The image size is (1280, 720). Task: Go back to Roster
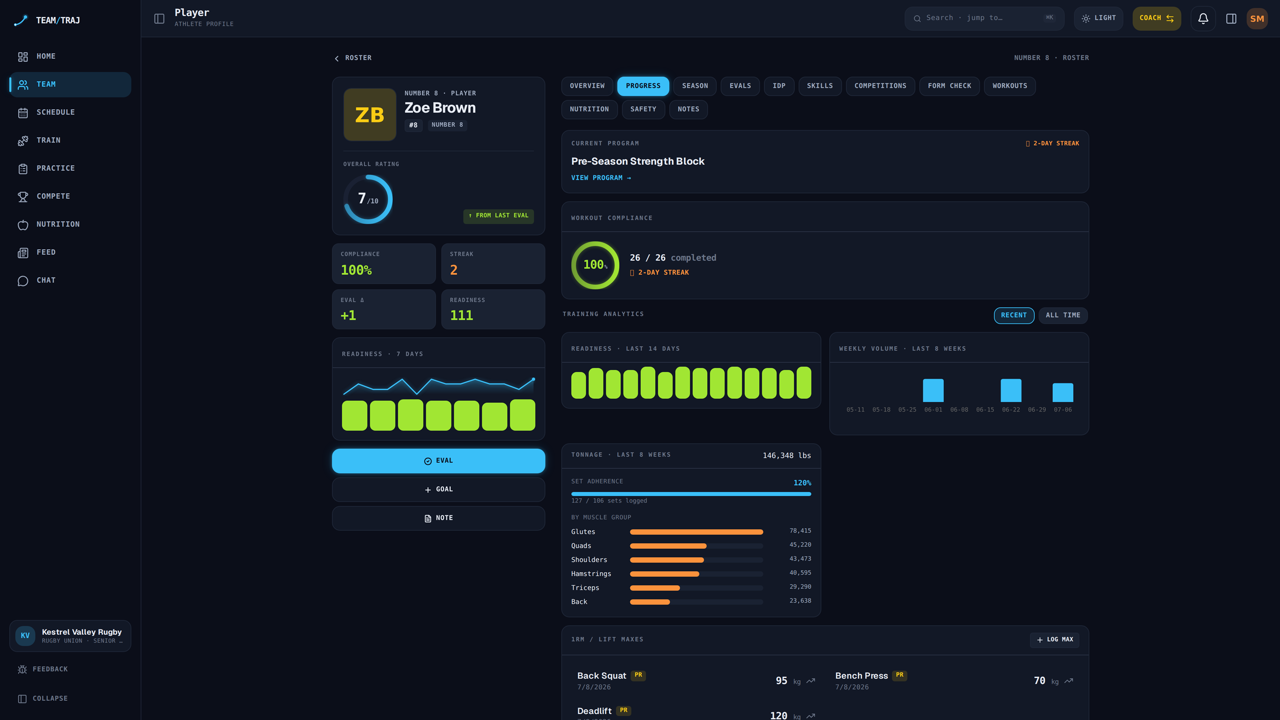(x=352, y=58)
